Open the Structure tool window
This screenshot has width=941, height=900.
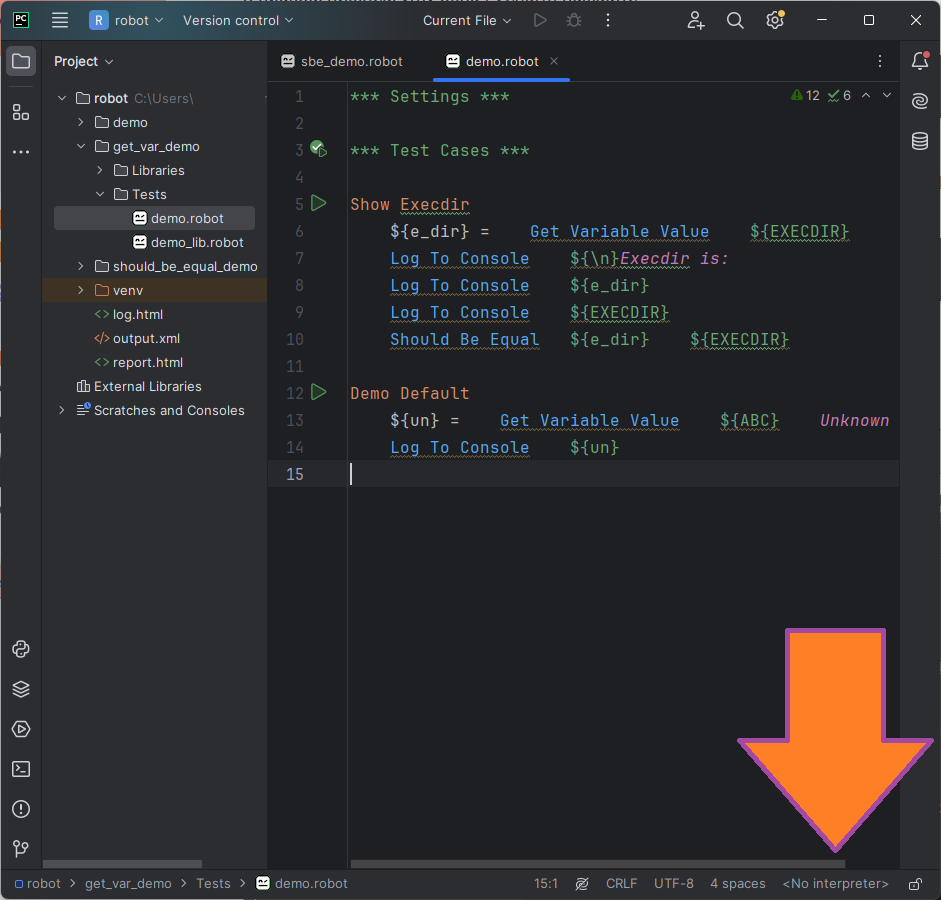pos(21,112)
